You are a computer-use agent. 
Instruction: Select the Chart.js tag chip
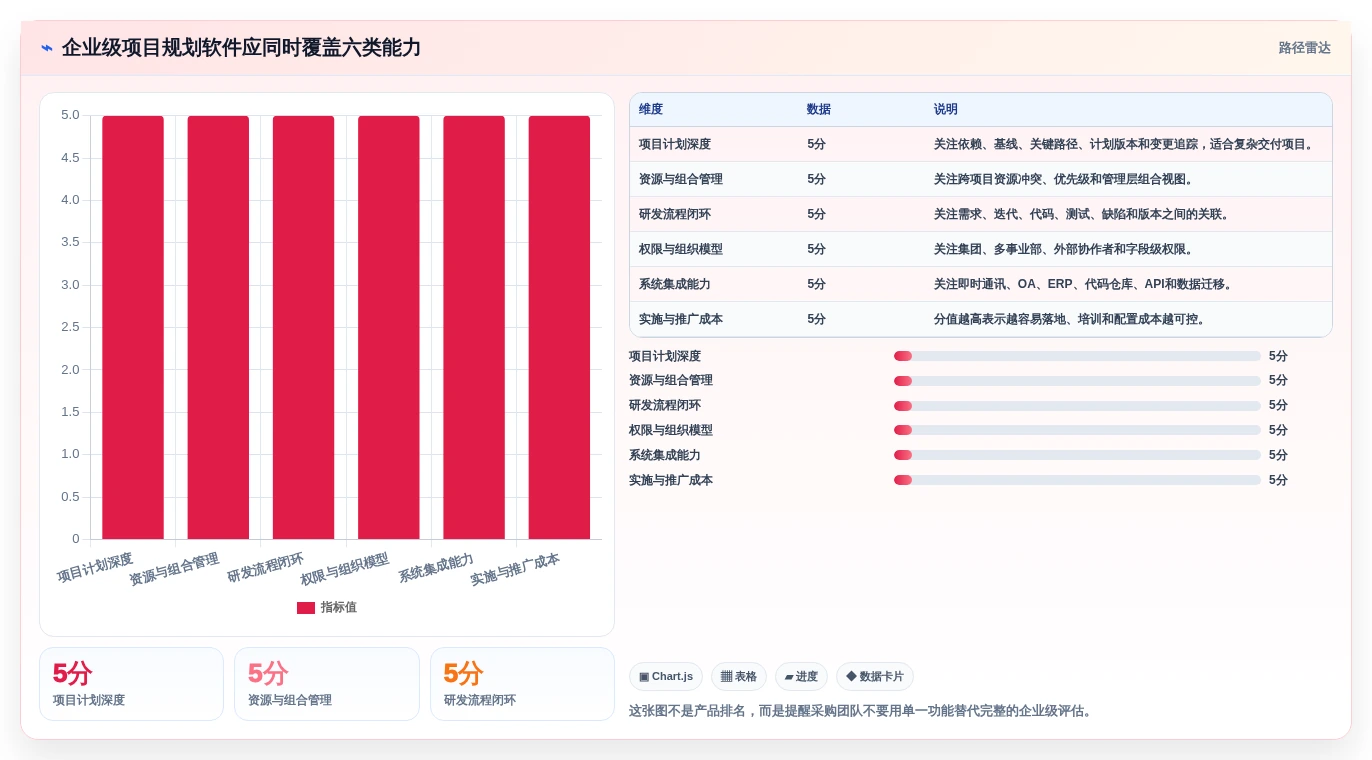pyautogui.click(x=666, y=677)
